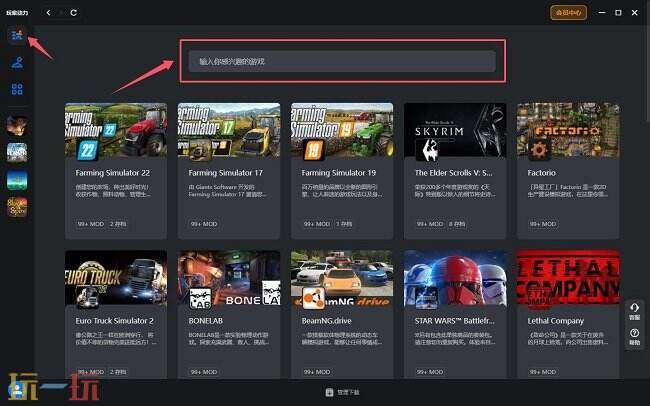Open the download manager at bottom

tap(342, 392)
